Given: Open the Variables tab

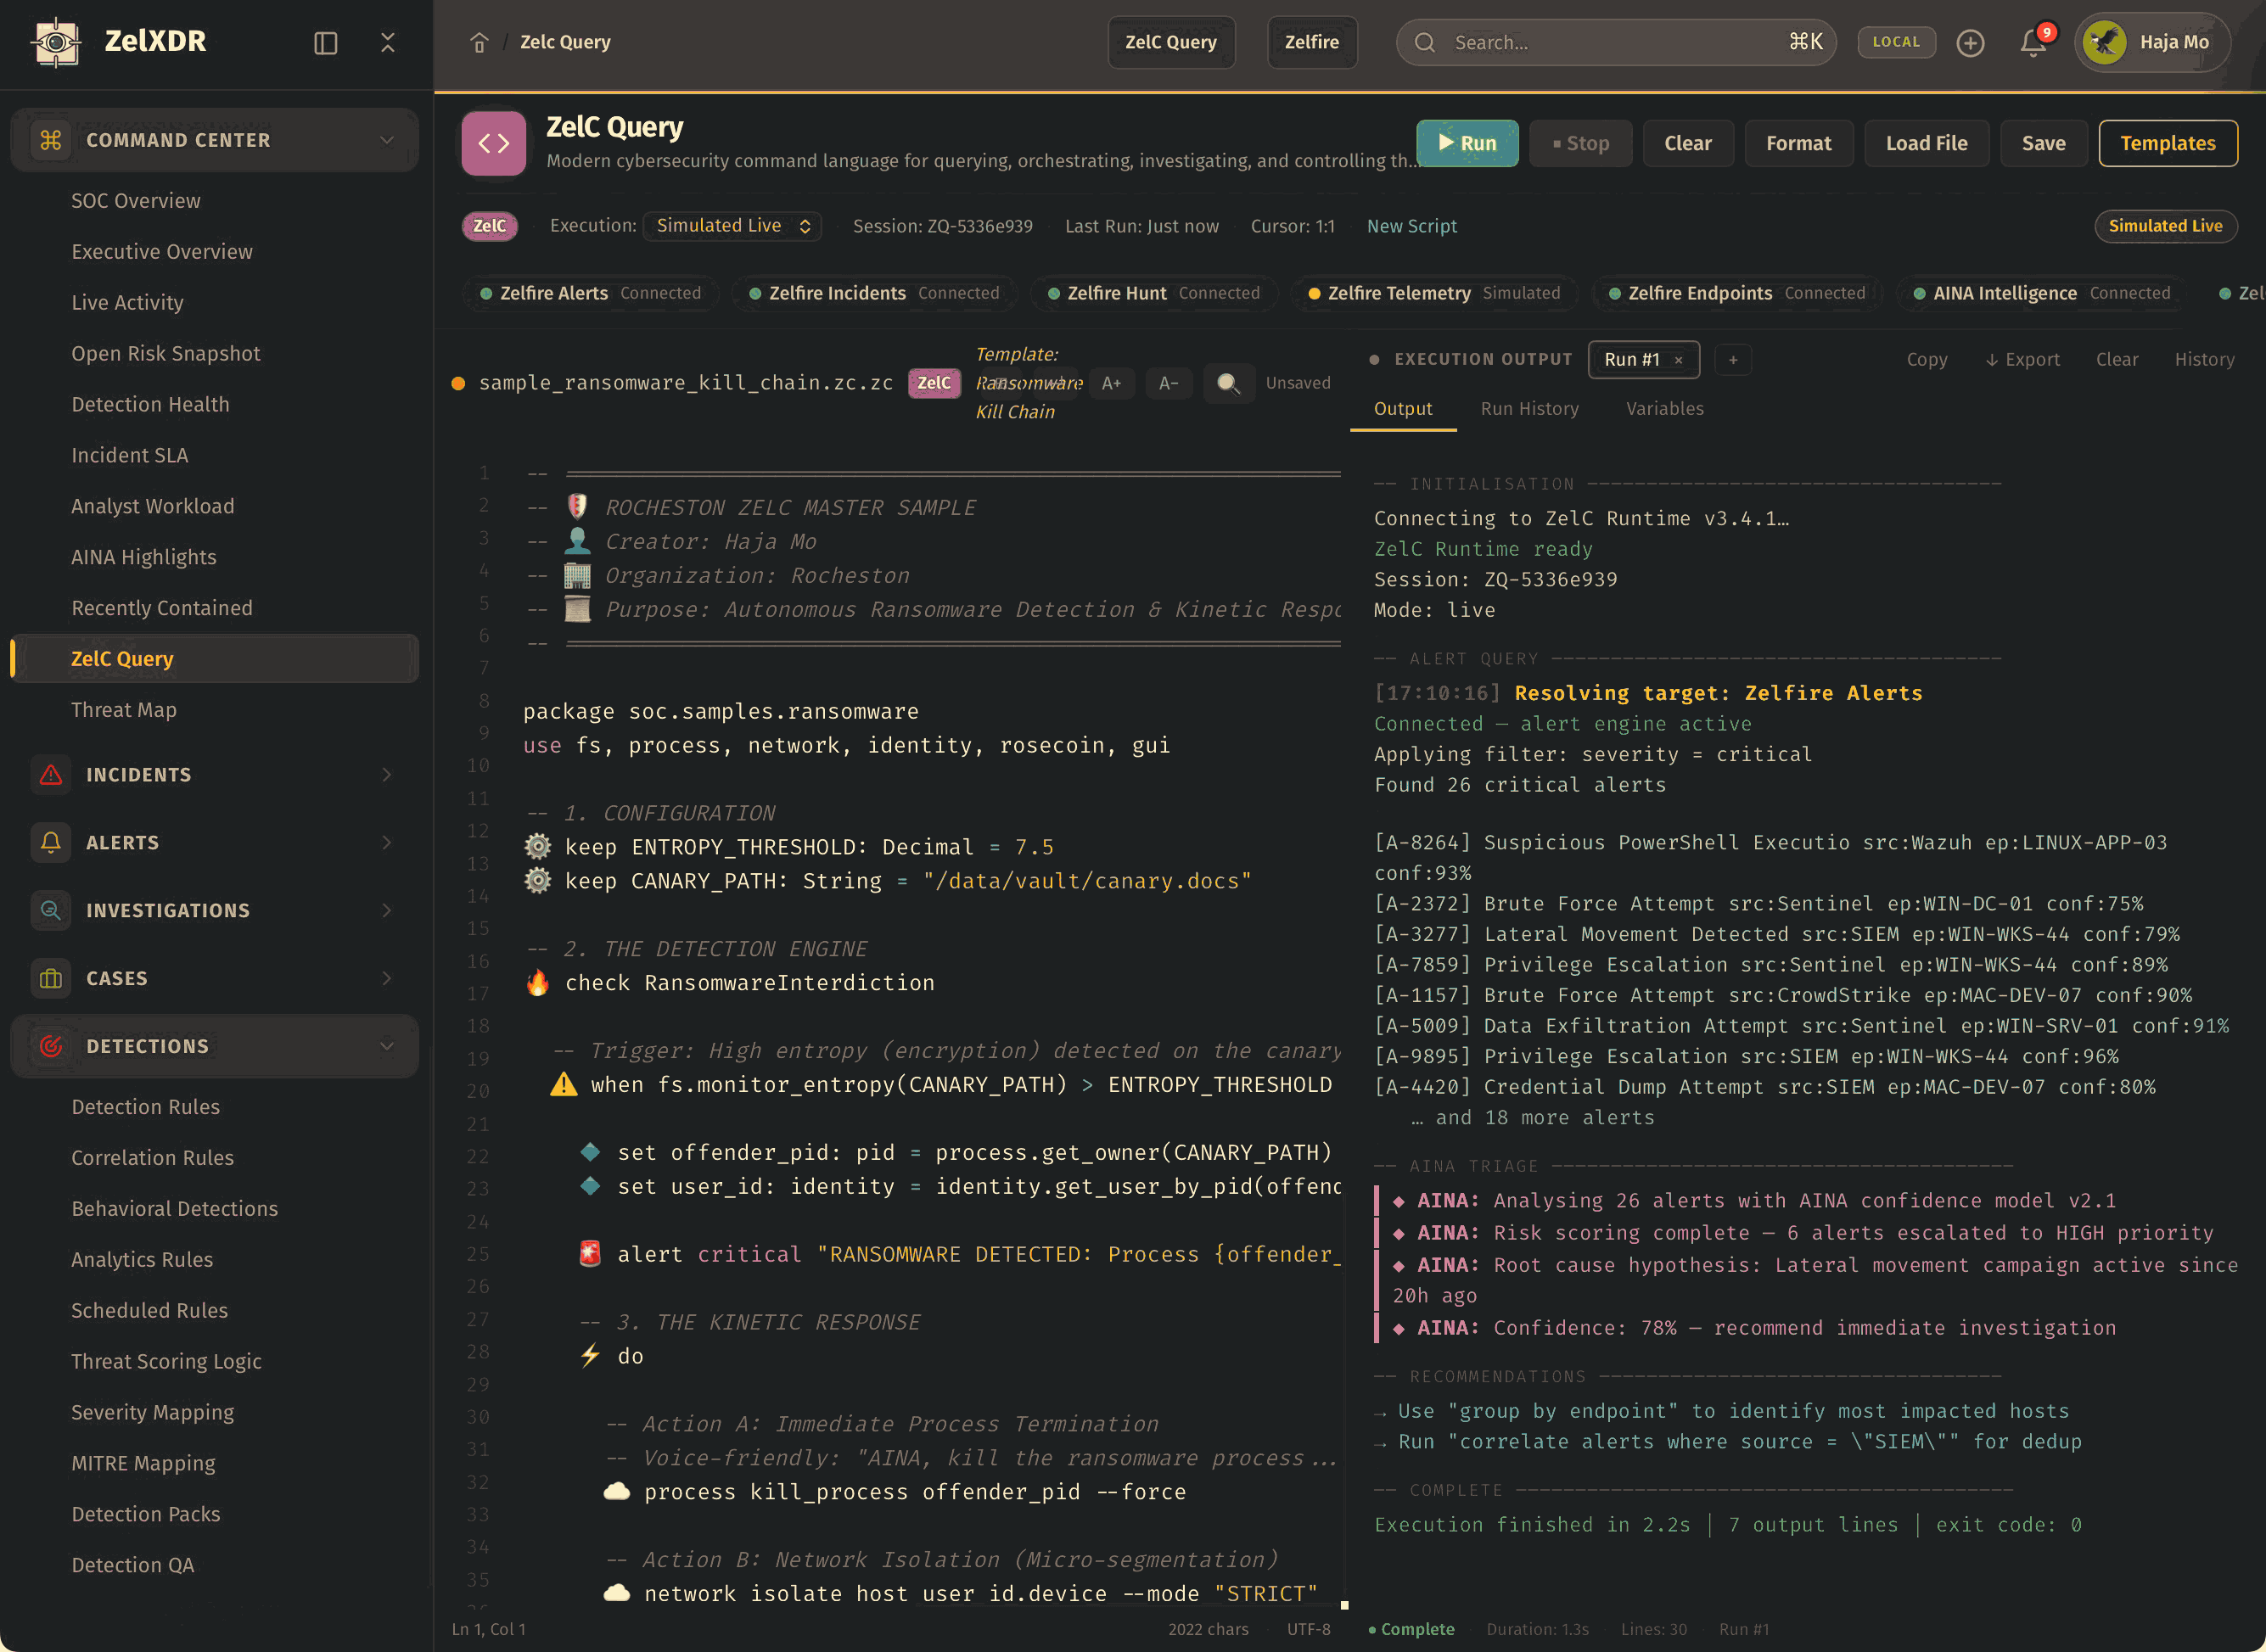Looking at the screenshot, I should click(1664, 409).
